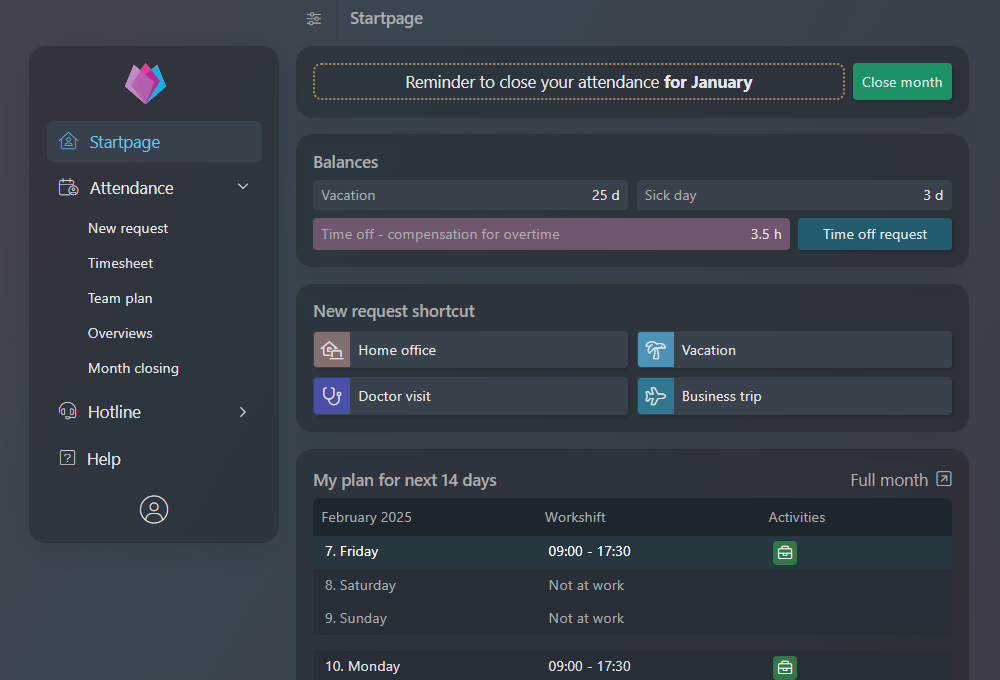Click the briefcase activity icon for Friday
This screenshot has height=680, width=1000.
(x=785, y=552)
